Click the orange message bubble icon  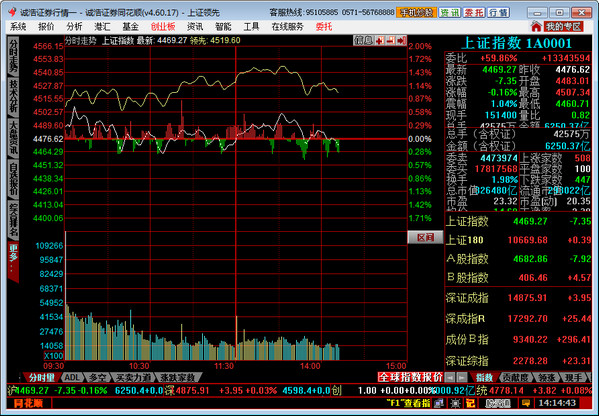526,403
